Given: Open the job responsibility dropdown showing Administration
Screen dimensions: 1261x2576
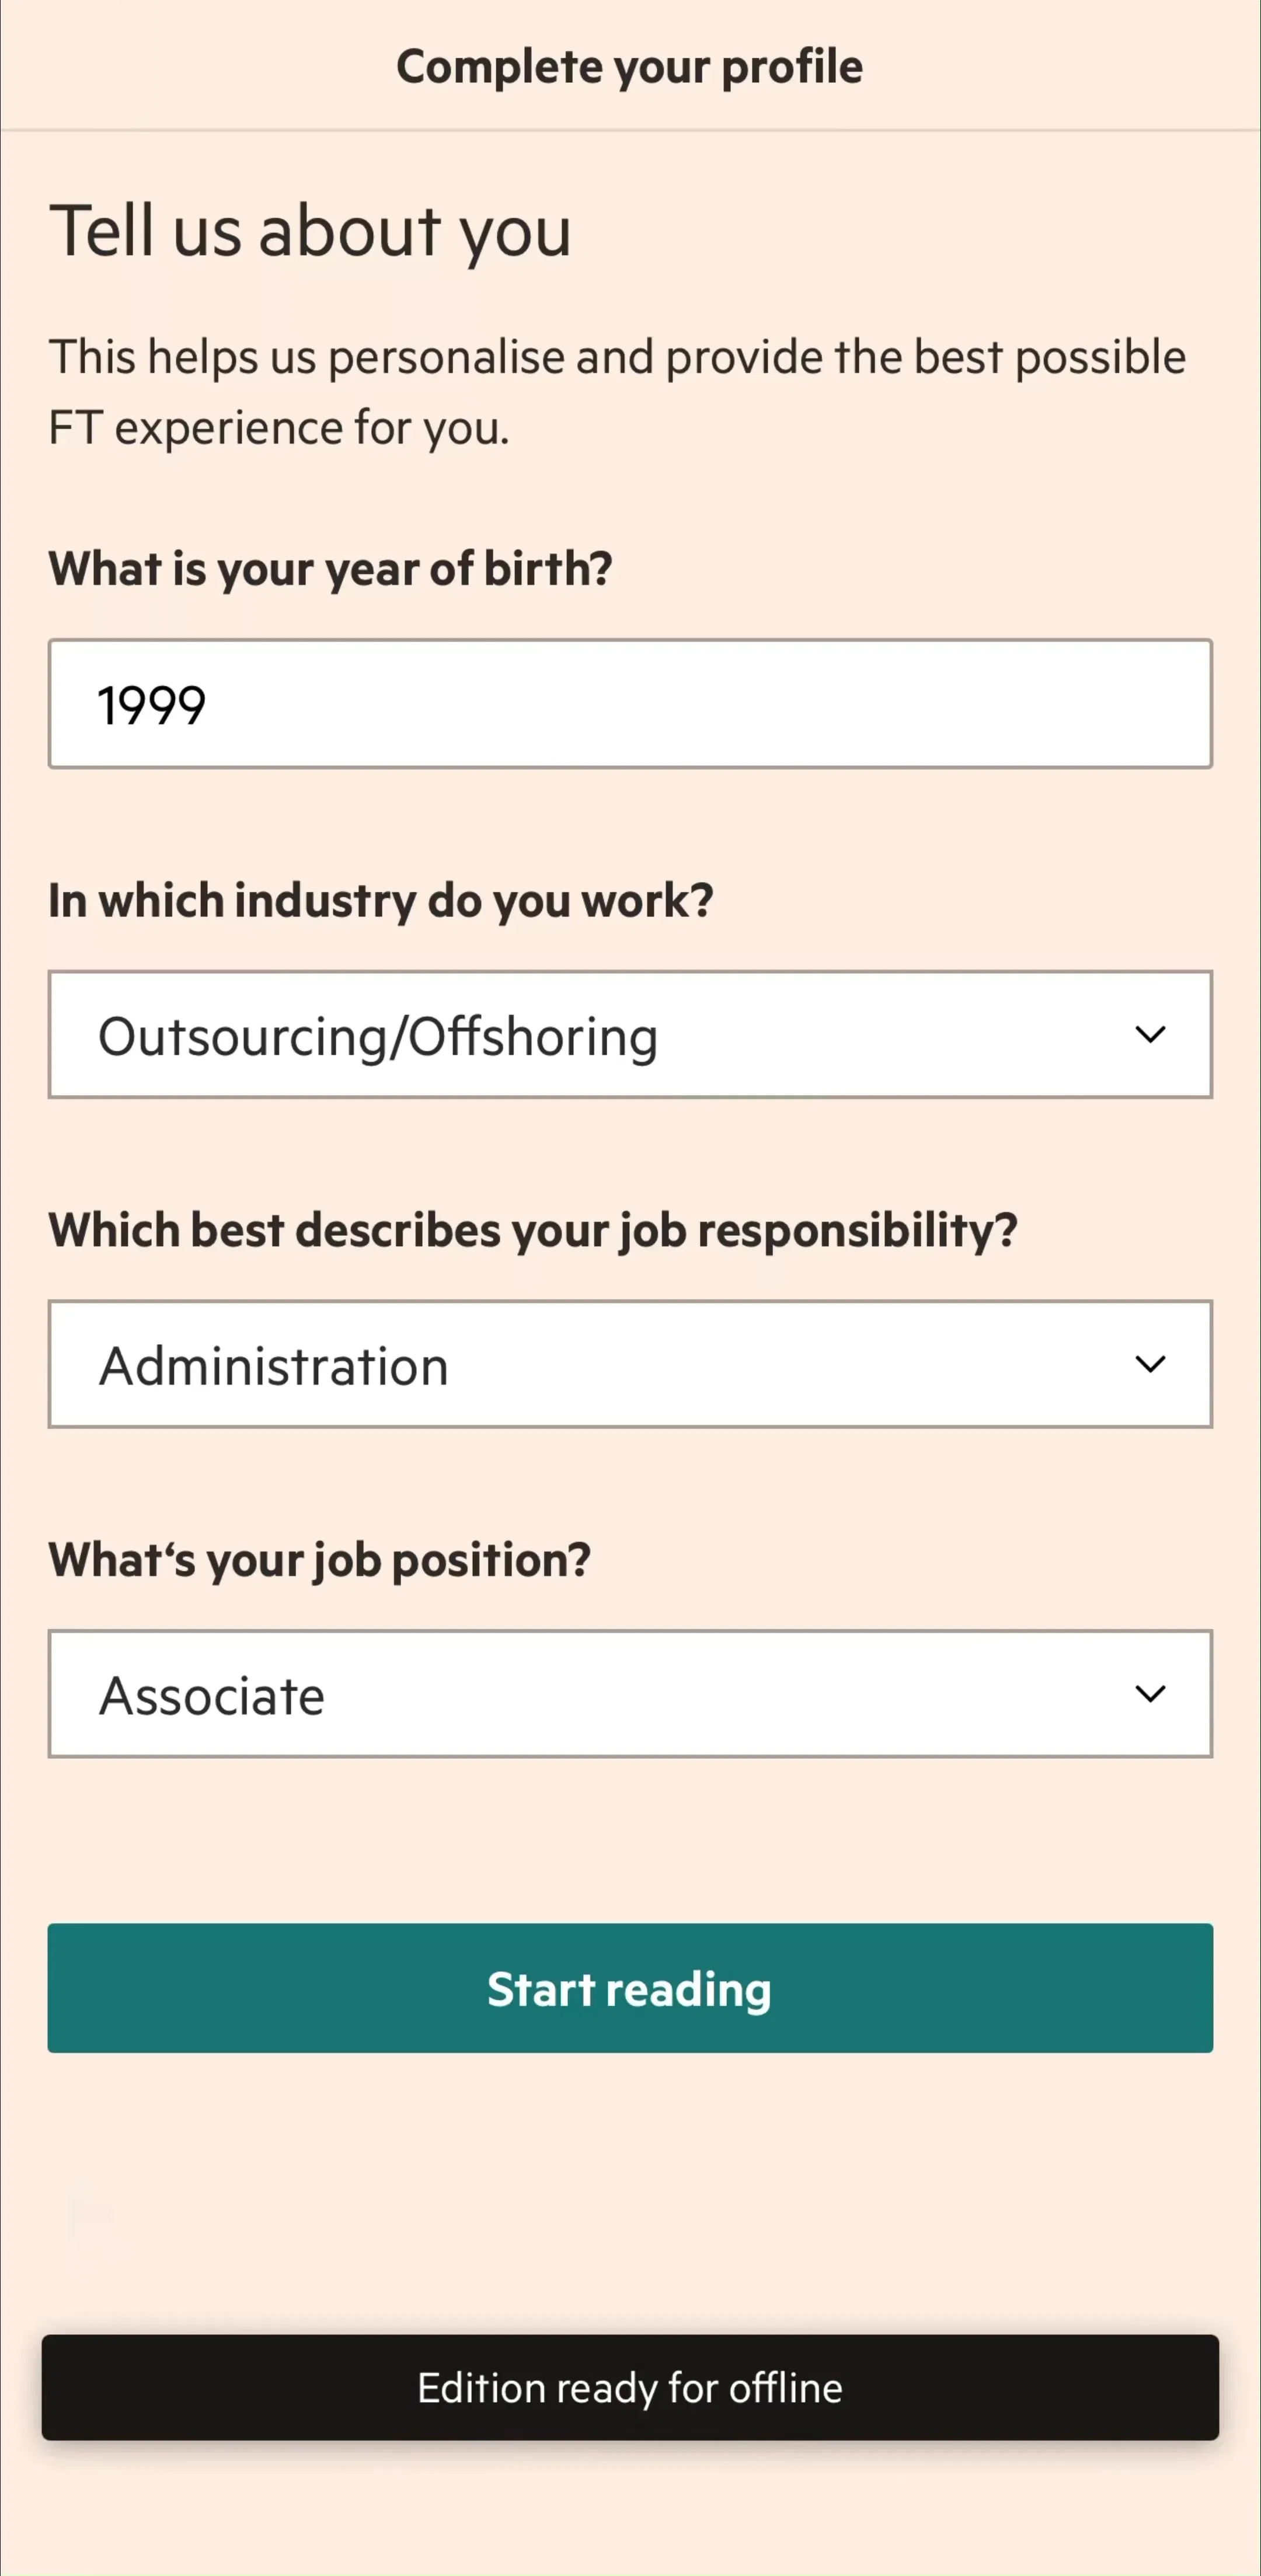Looking at the screenshot, I should [x=630, y=1365].
